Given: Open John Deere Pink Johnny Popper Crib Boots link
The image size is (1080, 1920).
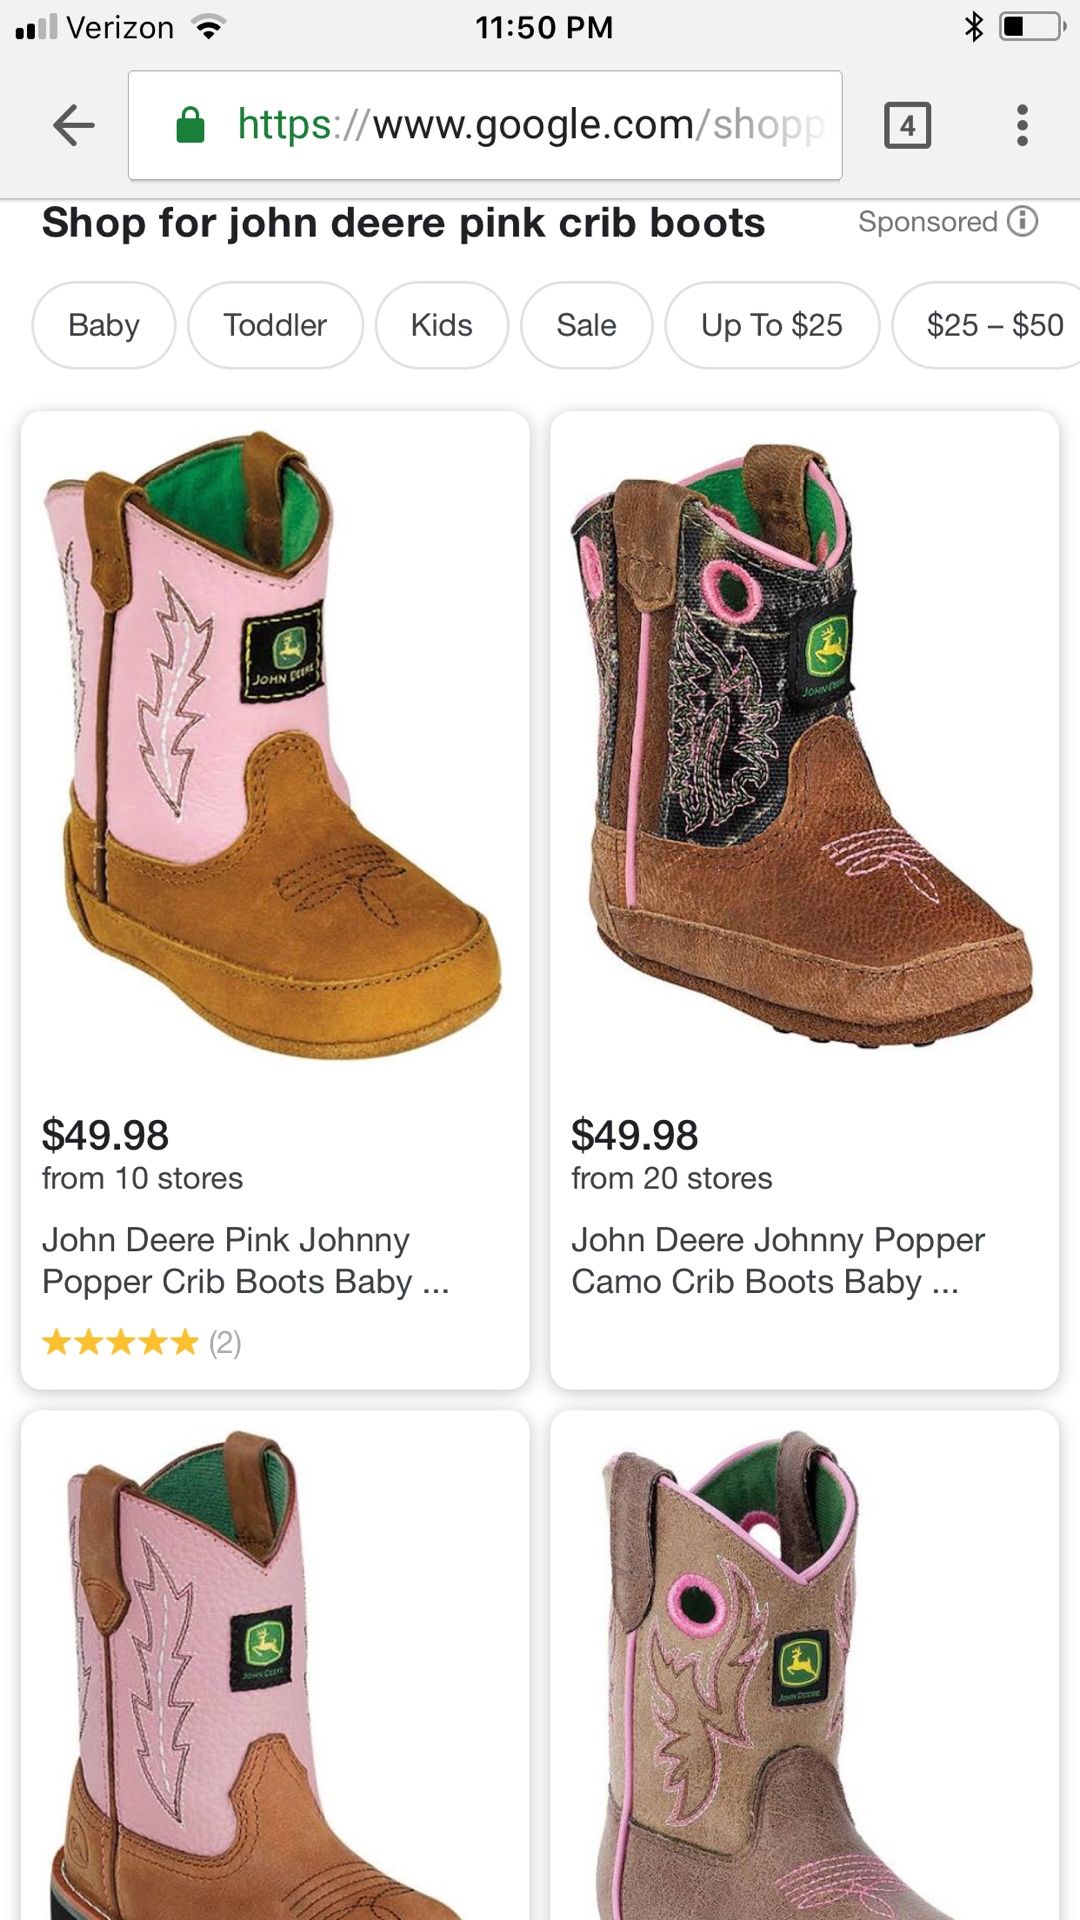Looking at the screenshot, I should [245, 1261].
